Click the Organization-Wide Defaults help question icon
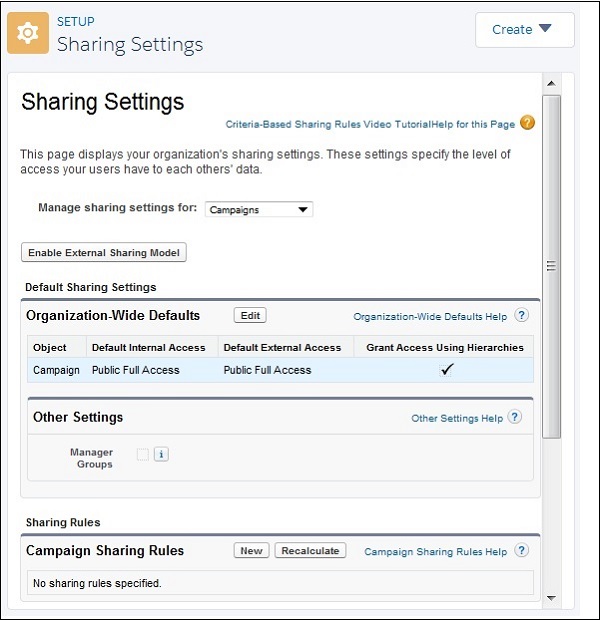Screen dimensions: 600x620 (521, 316)
